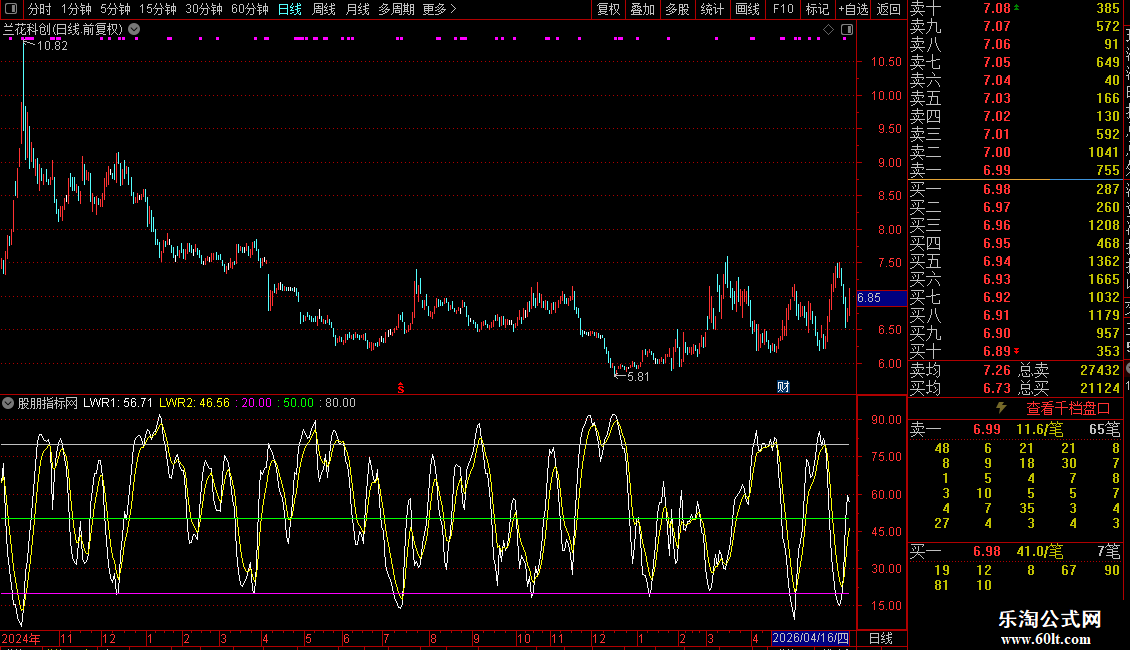Click the 叠加 overlay button
This screenshot has height=650, width=1130.
point(643,9)
